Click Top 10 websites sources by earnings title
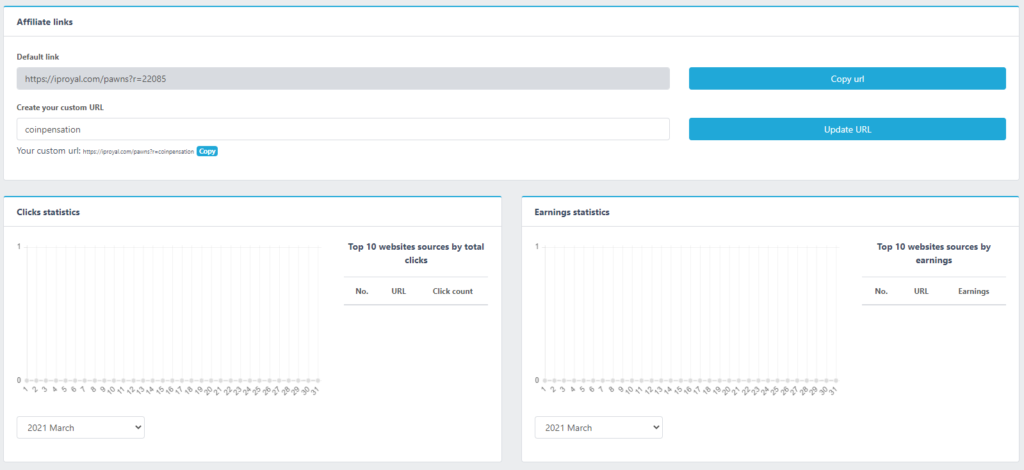Image resolution: width=1024 pixels, height=470 pixels. 934,253
